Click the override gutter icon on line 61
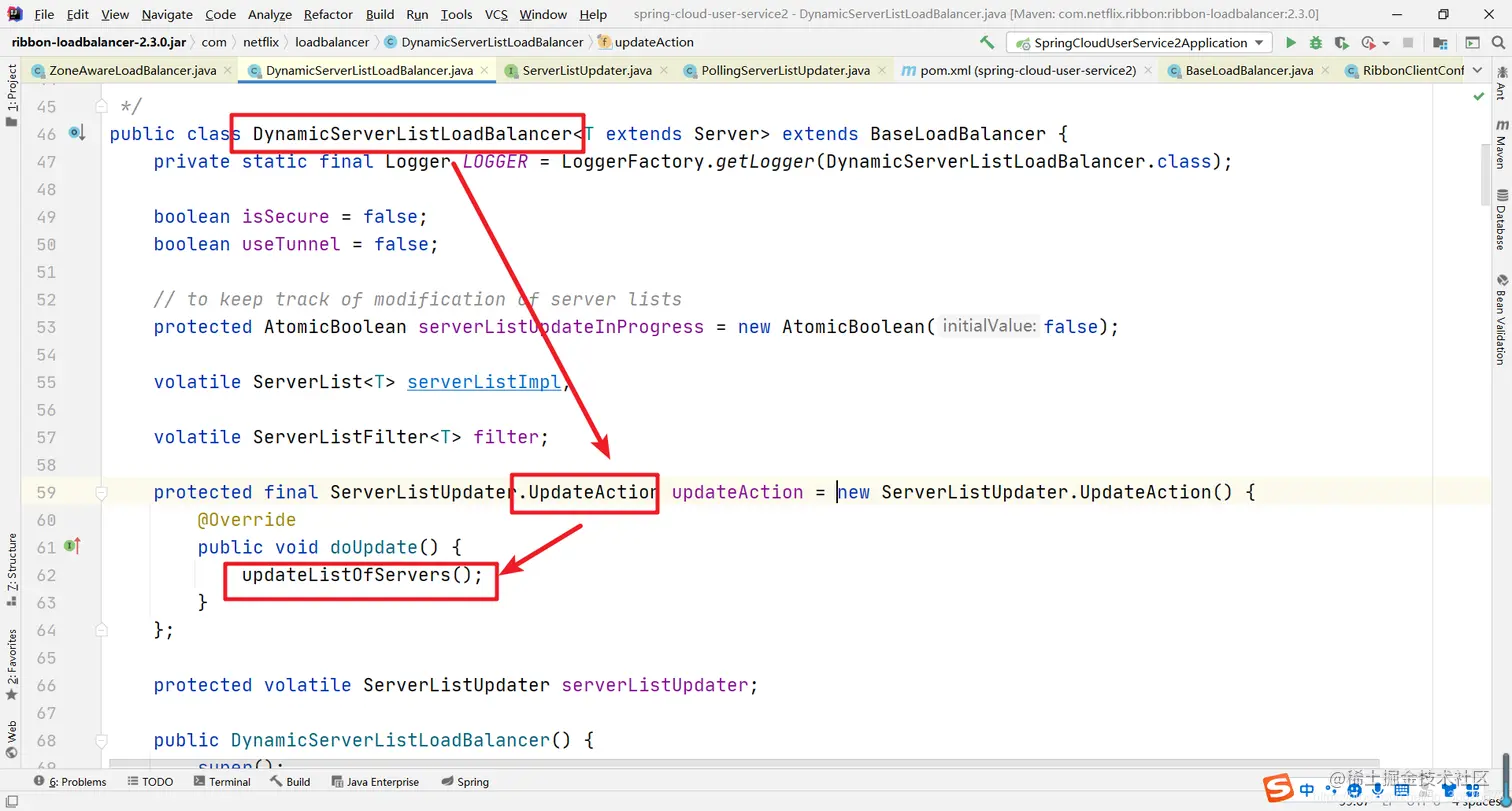This screenshot has width=1512, height=811. (71, 546)
